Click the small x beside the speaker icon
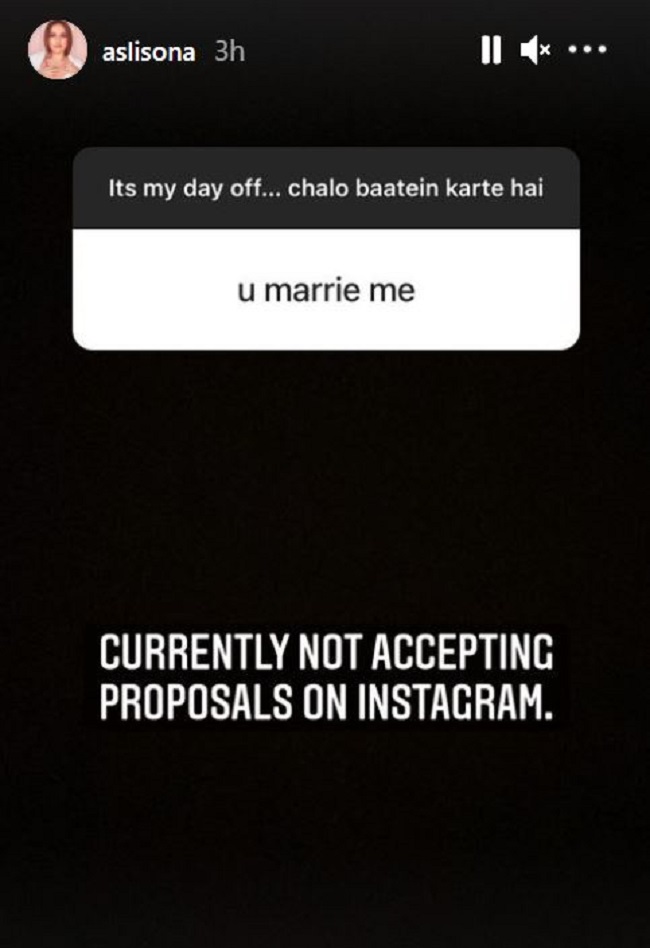The width and height of the screenshot is (650, 948). (545, 50)
